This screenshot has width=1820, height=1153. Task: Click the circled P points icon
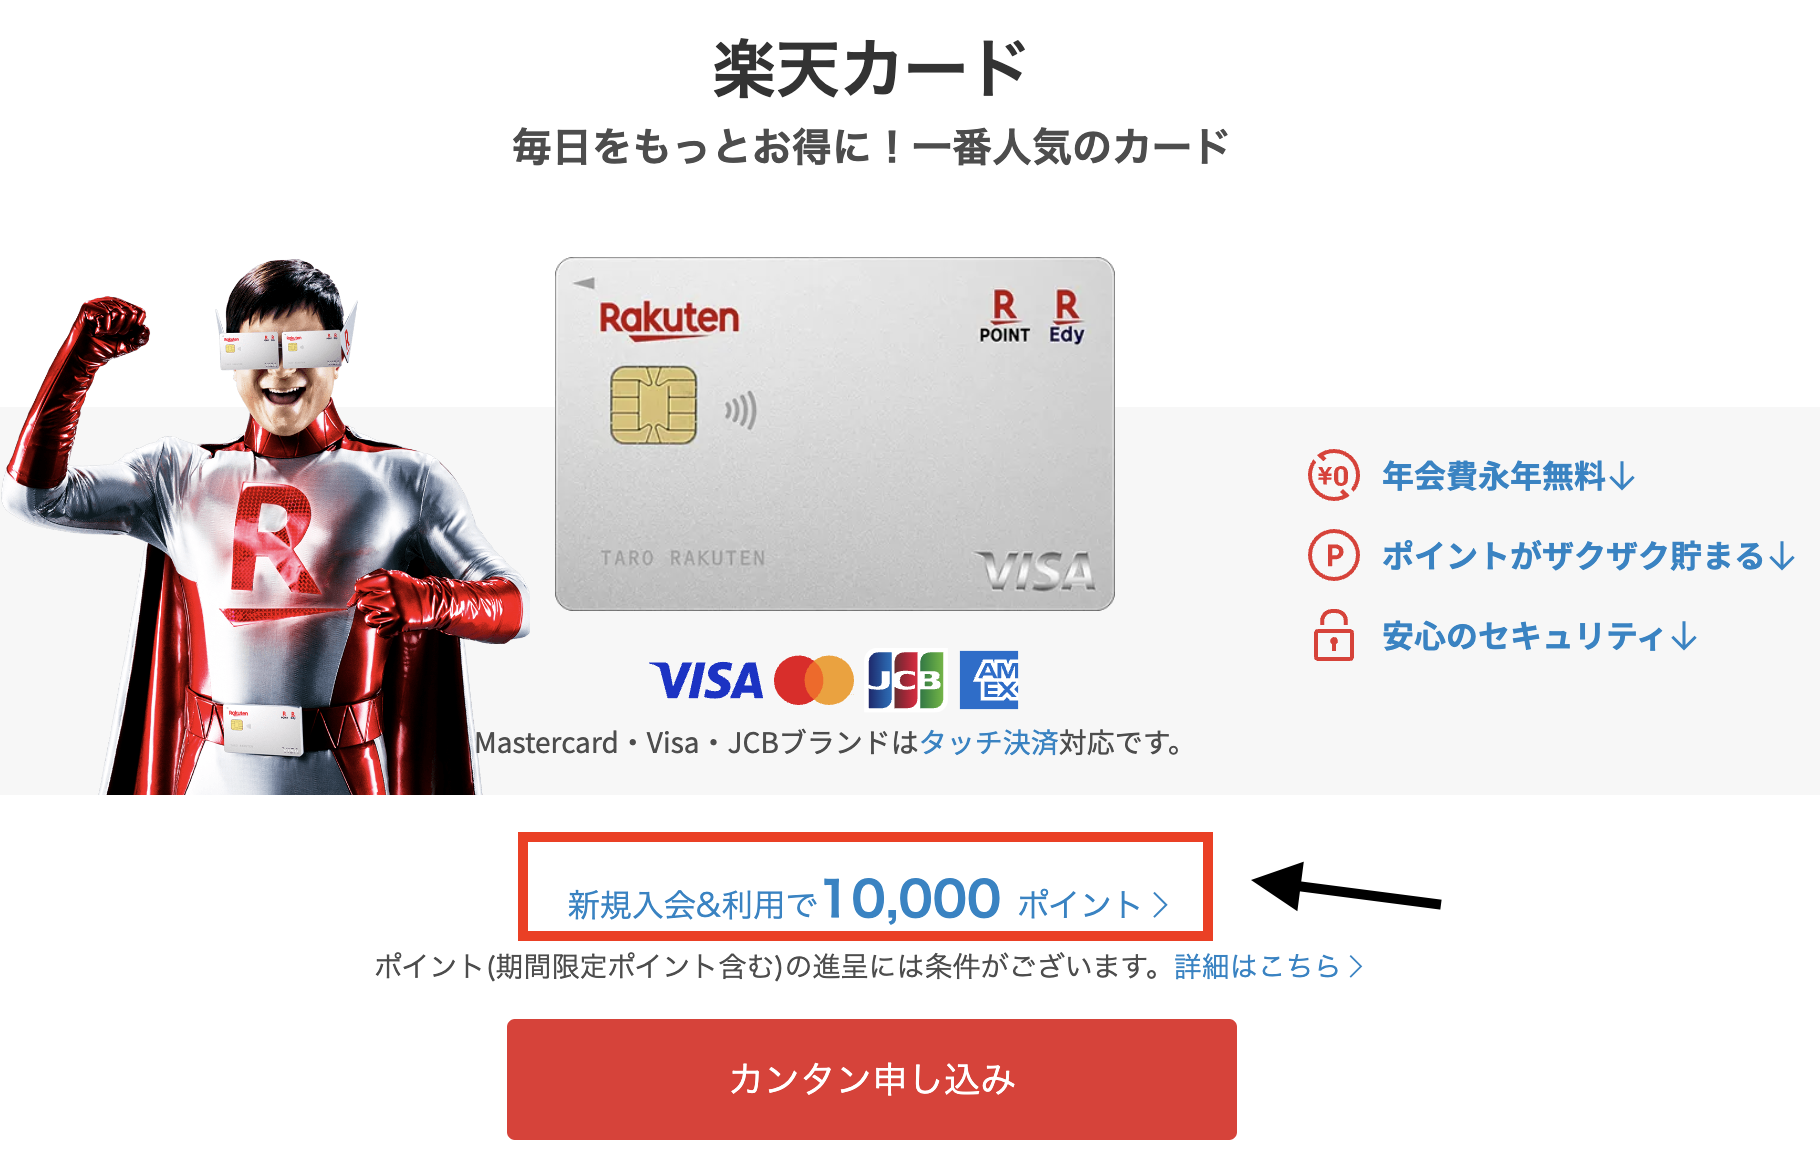1333,555
